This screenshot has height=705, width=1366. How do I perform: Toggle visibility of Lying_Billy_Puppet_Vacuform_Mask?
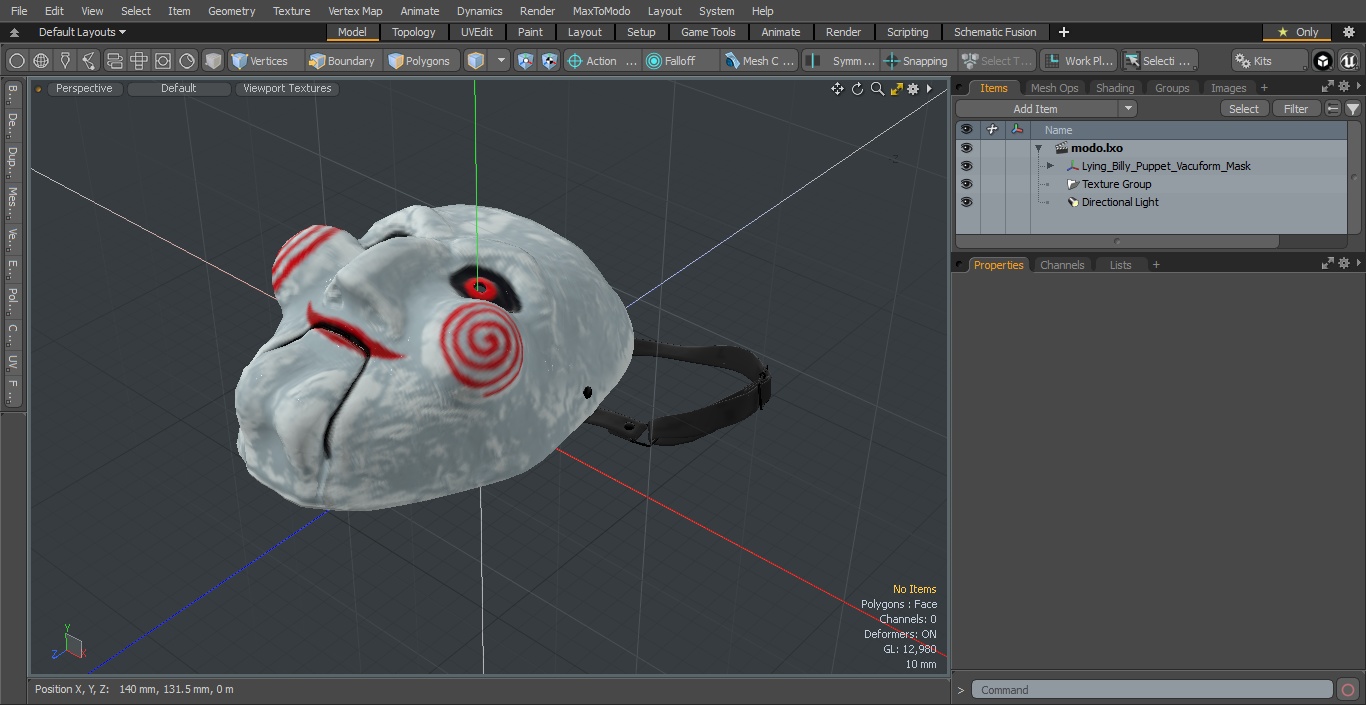click(x=966, y=166)
